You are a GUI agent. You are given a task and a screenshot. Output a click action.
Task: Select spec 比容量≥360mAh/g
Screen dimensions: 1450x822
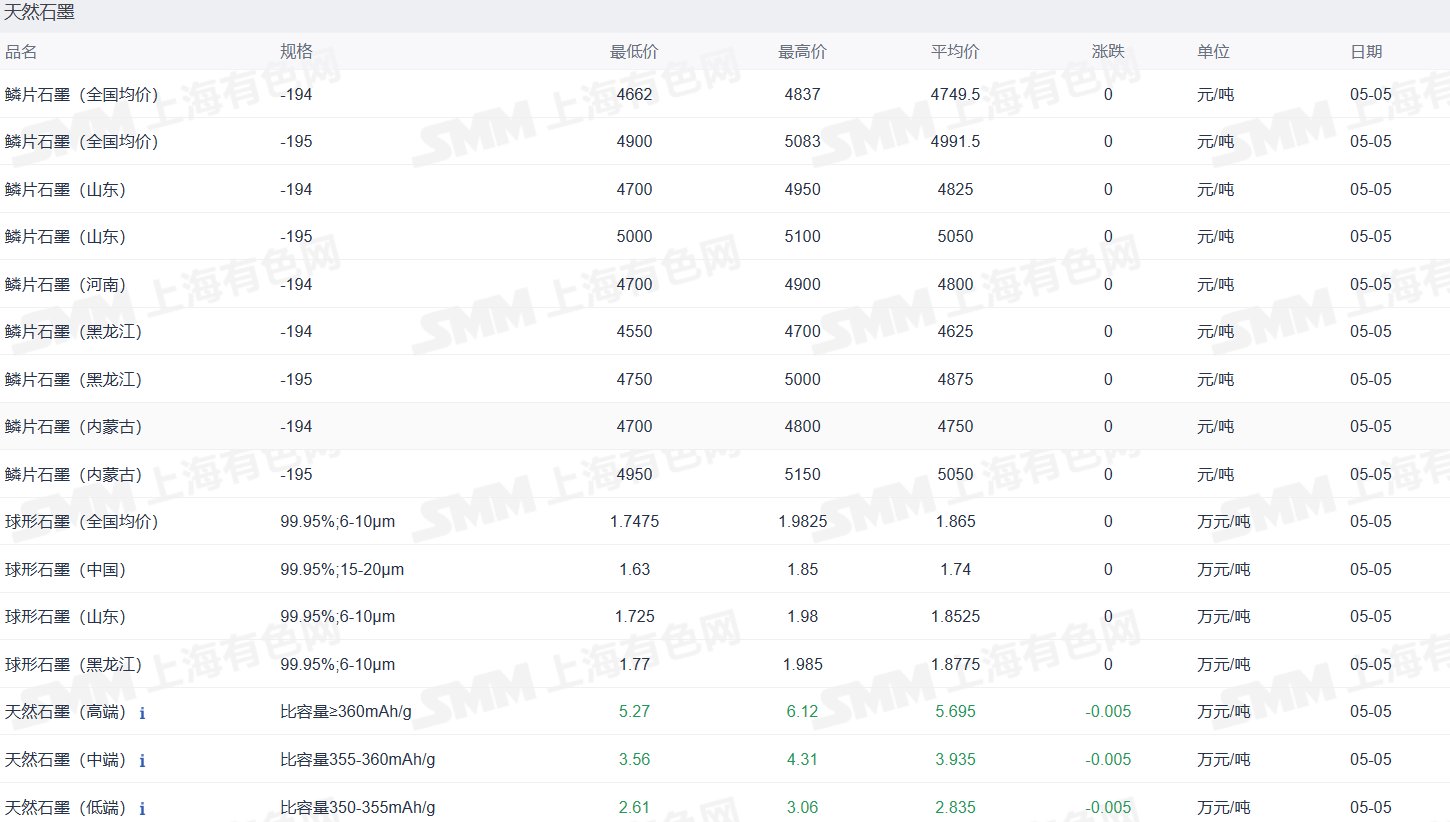pos(348,712)
